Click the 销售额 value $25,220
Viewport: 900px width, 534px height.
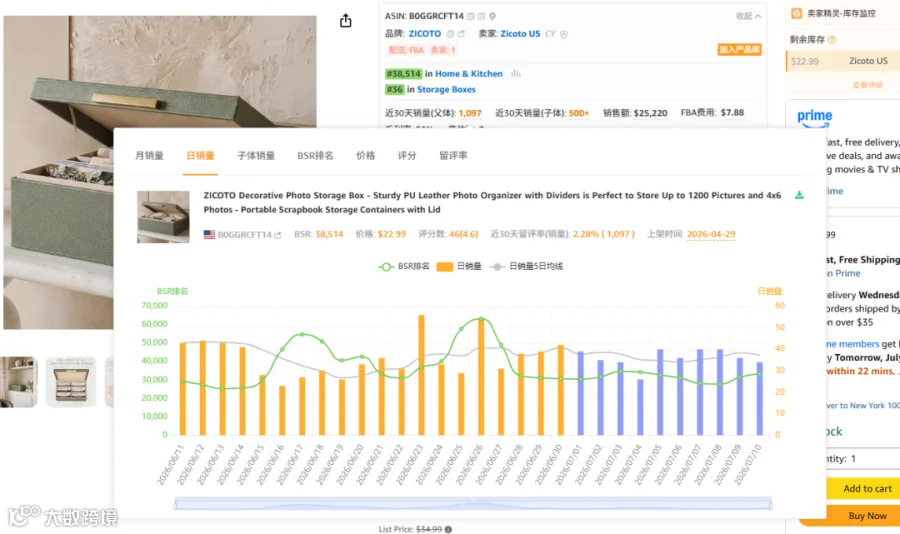click(650, 113)
